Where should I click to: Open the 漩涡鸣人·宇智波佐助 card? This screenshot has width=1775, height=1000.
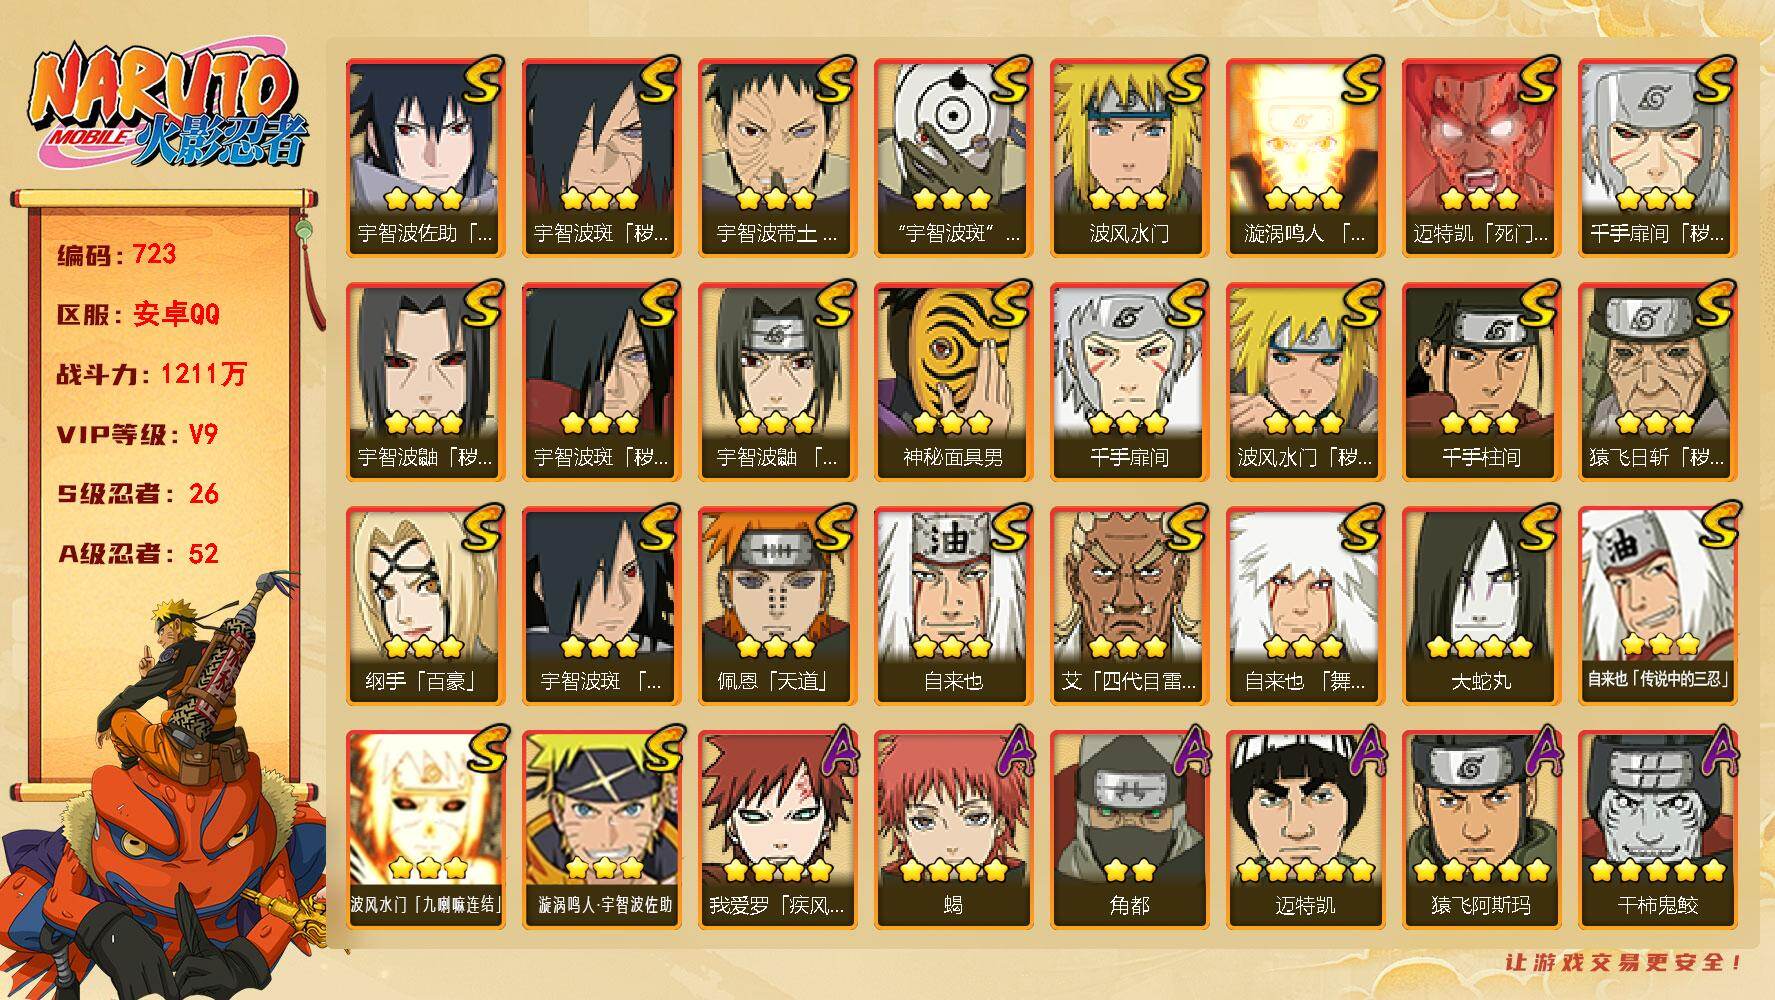click(x=601, y=829)
